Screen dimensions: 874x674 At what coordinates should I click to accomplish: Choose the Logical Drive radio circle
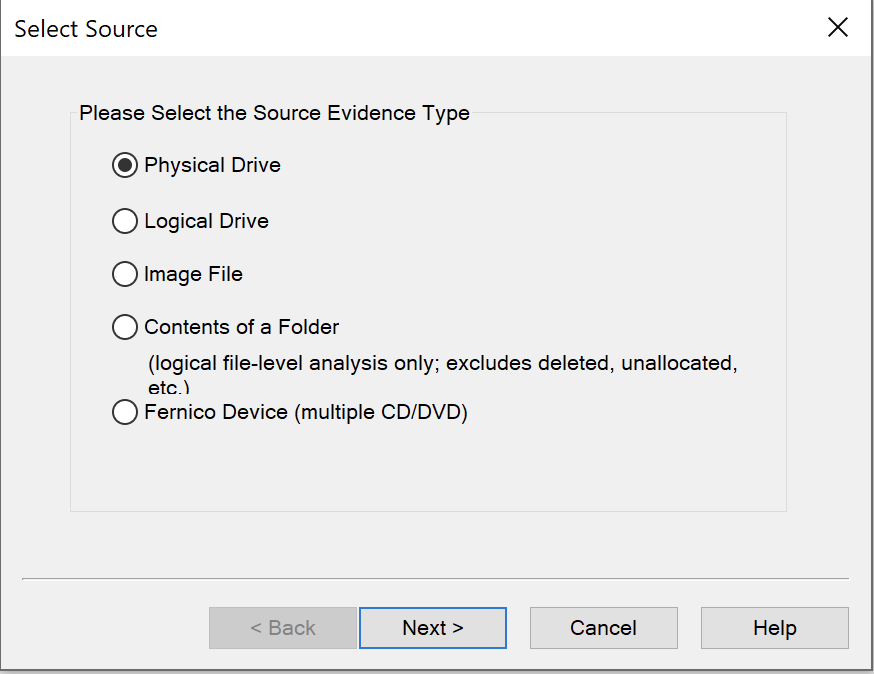[125, 221]
